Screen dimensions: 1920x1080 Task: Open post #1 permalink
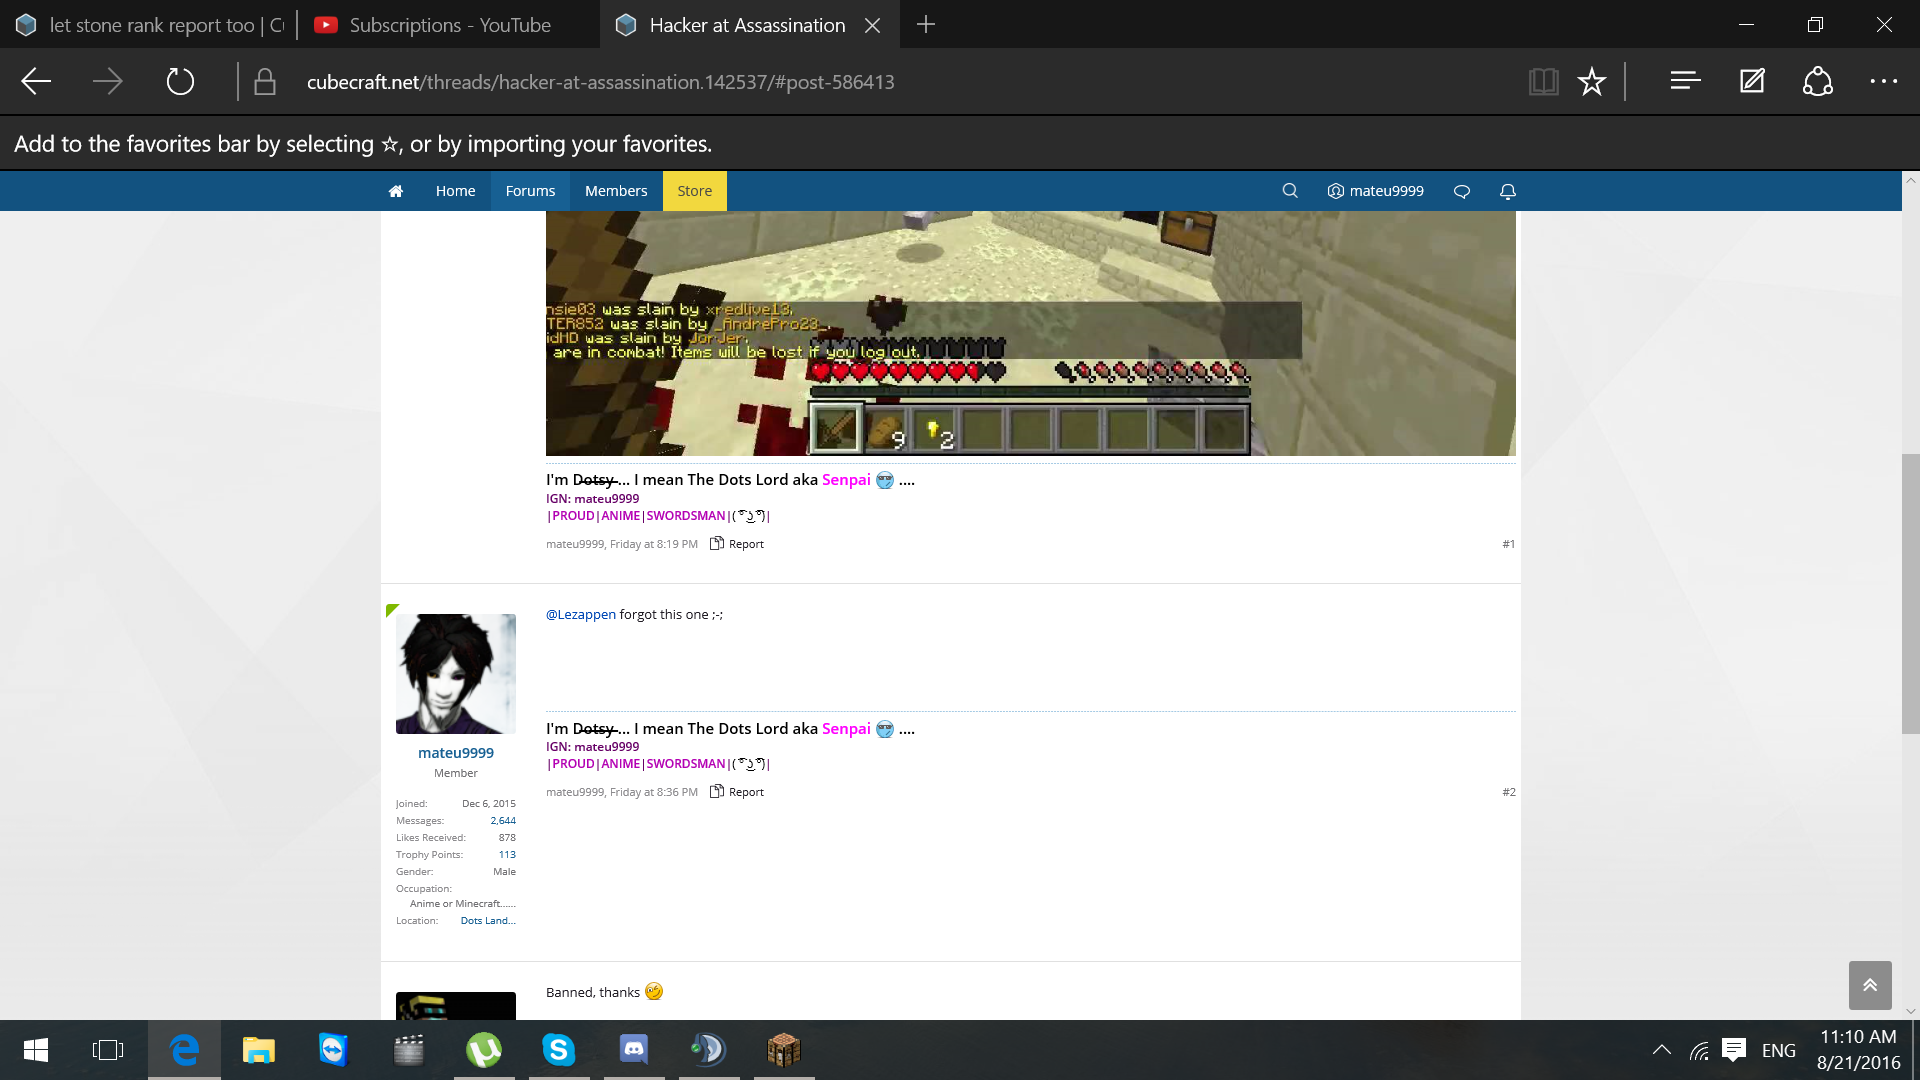1508,544
